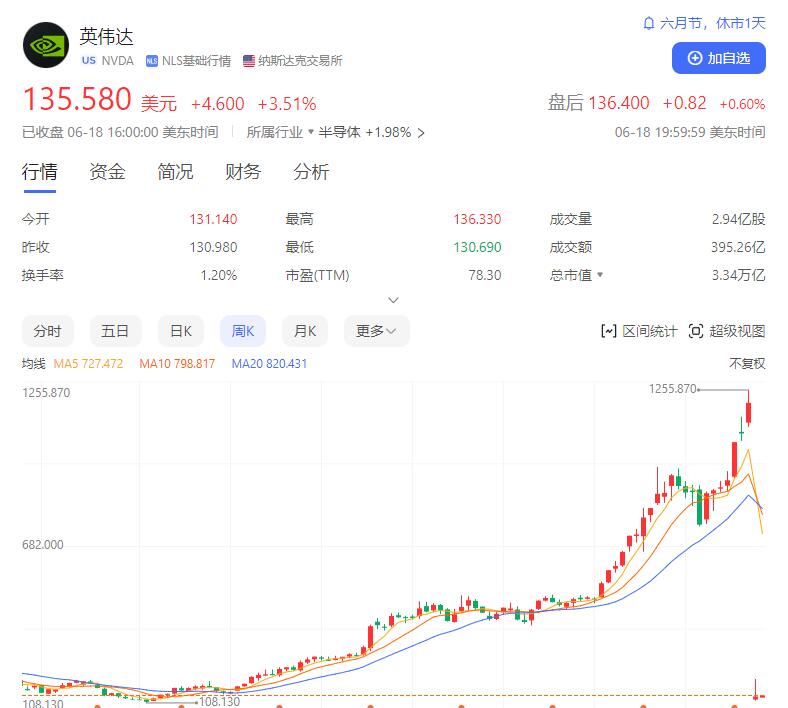
Task: Click the 不复权 adjustment setting
Action: (747, 363)
